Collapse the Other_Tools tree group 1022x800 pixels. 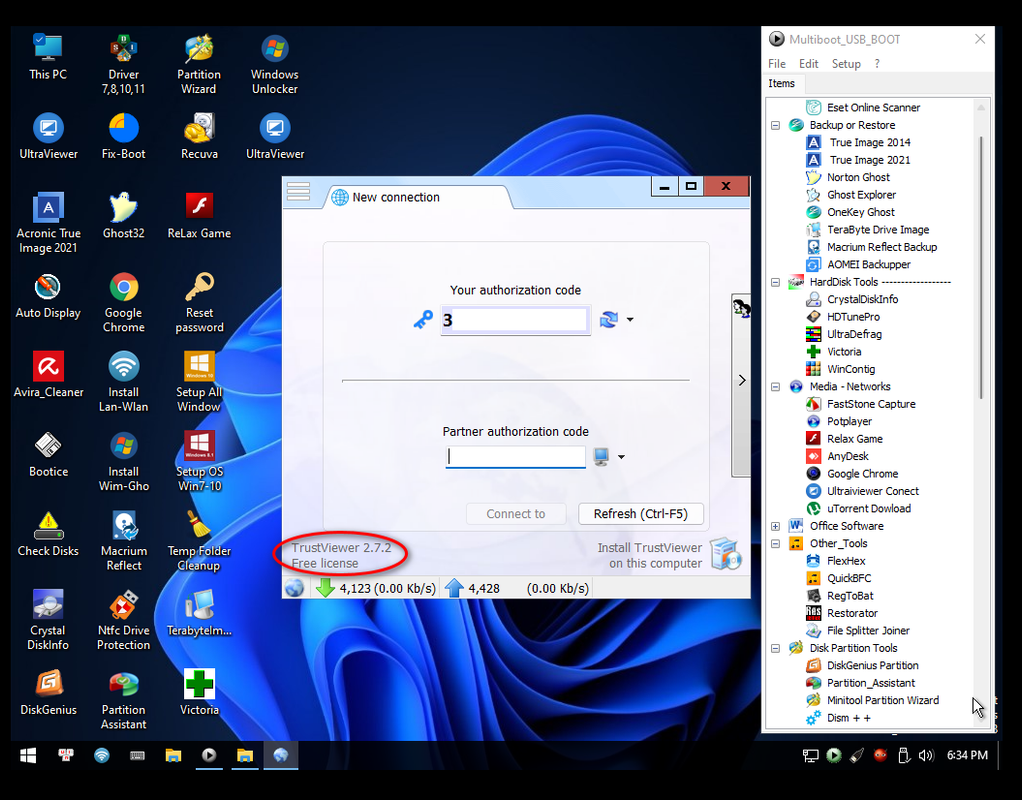(776, 544)
